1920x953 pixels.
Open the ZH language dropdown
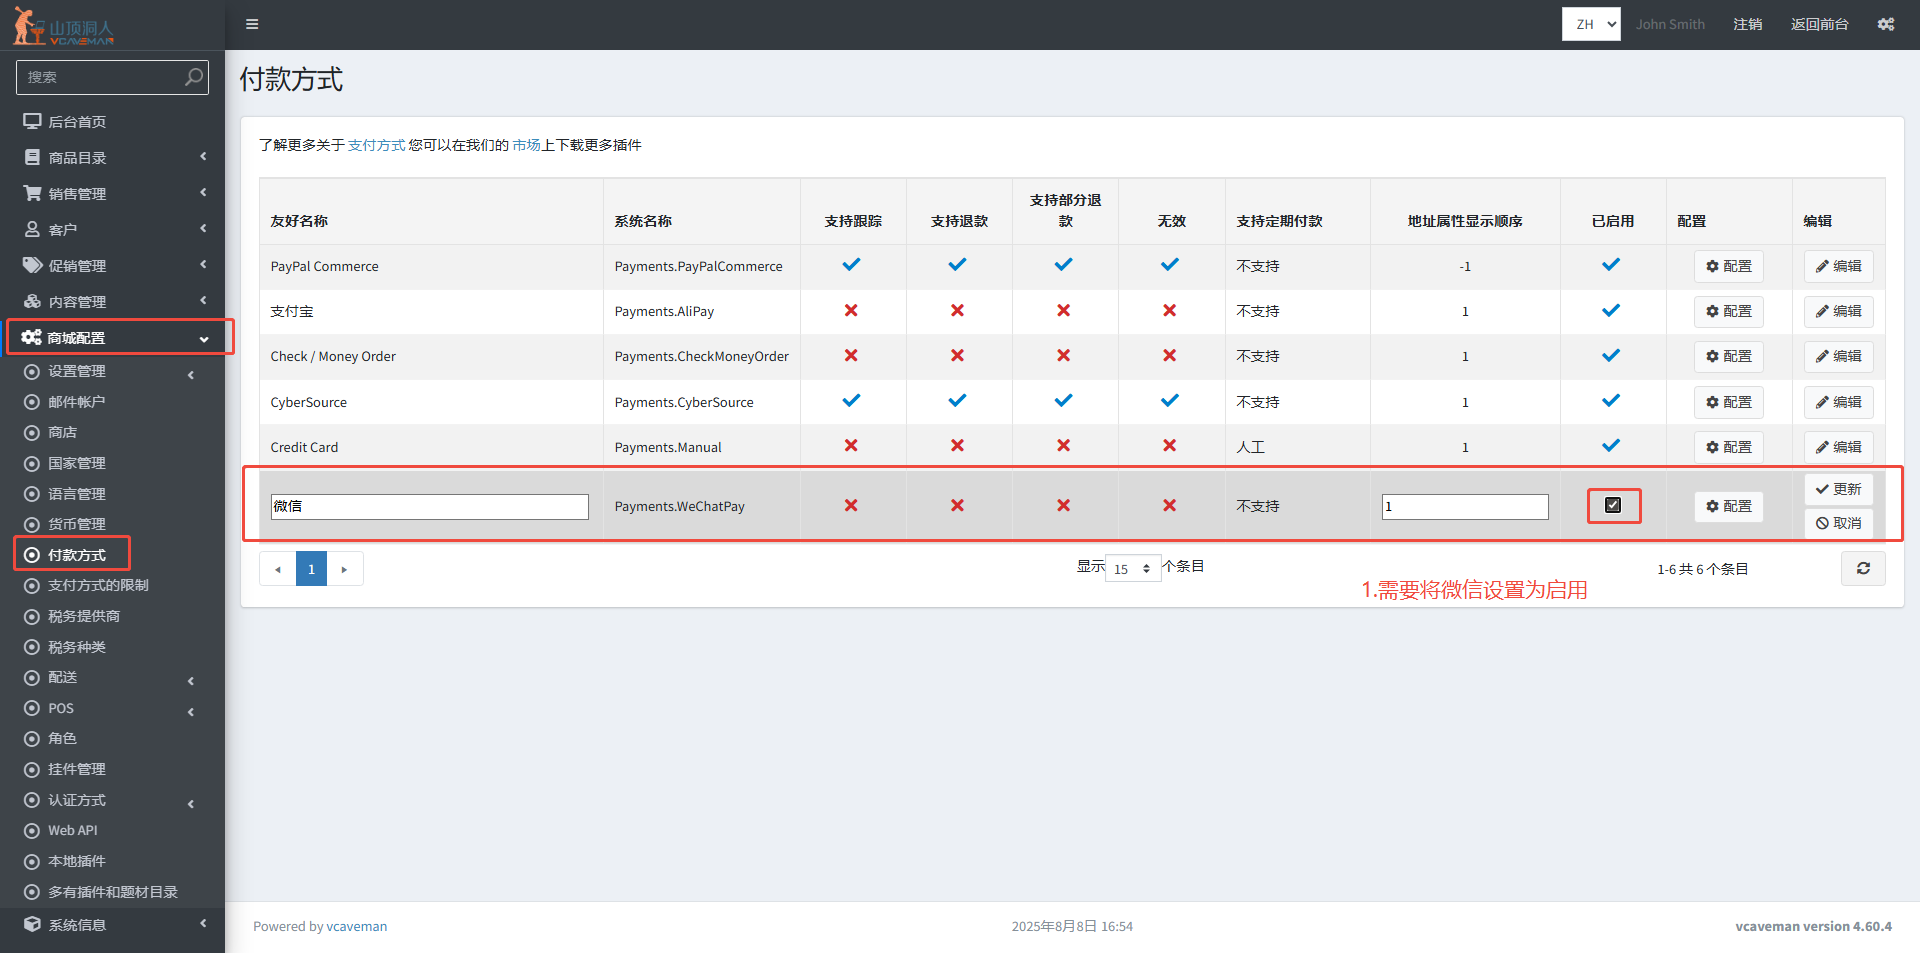[1590, 24]
